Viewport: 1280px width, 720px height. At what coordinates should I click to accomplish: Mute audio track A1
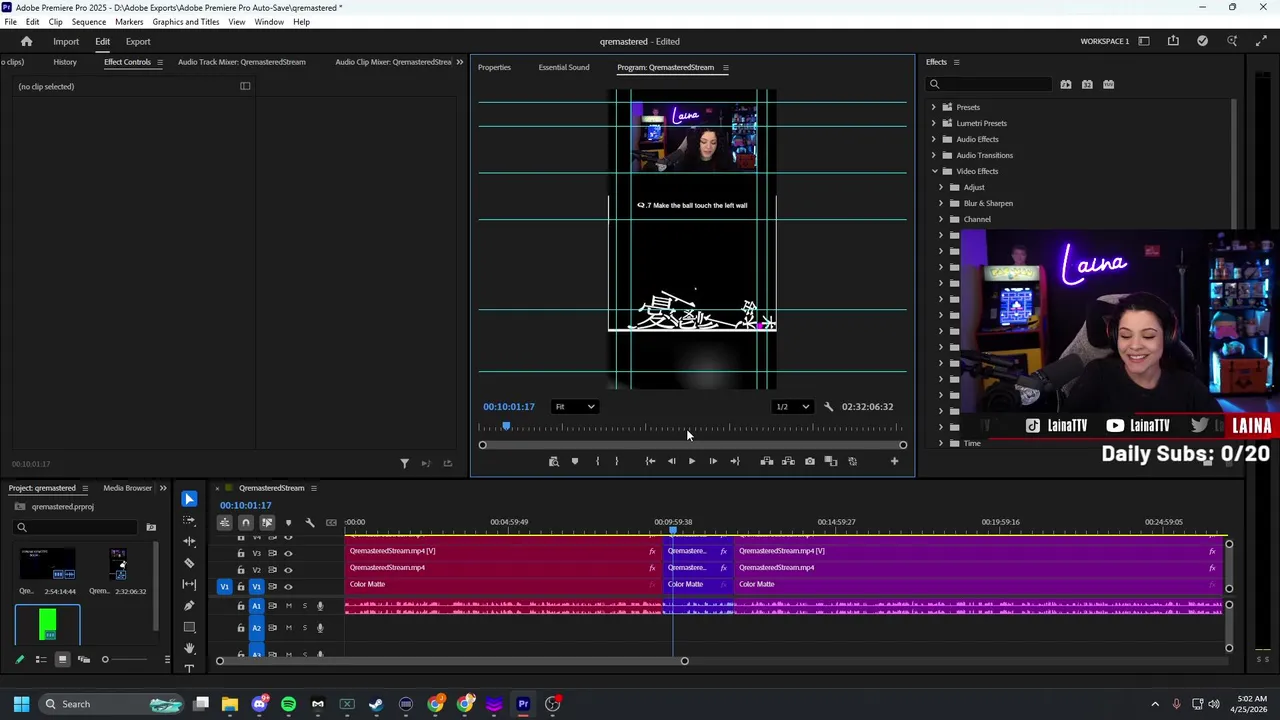(289, 606)
